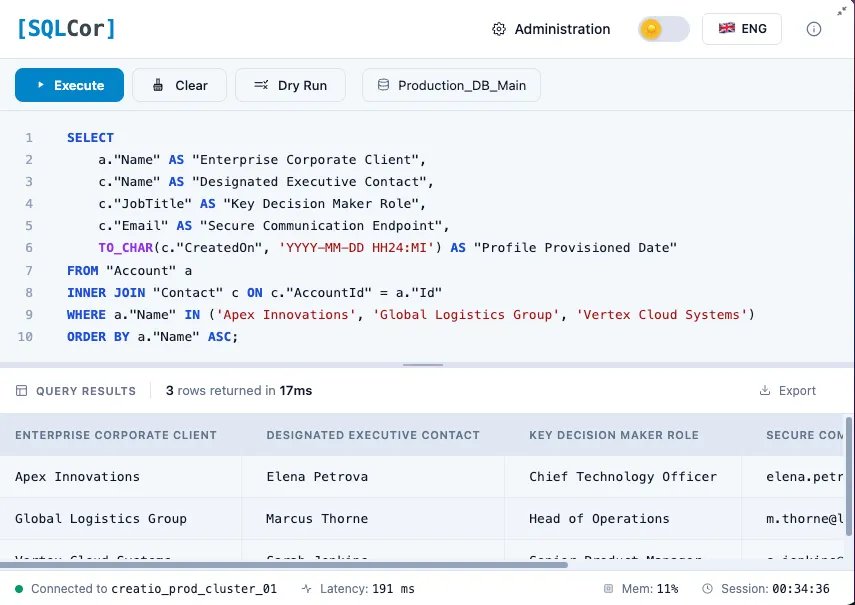This screenshot has width=855, height=605.
Task: Click the Administration label
Action: pos(562,29)
